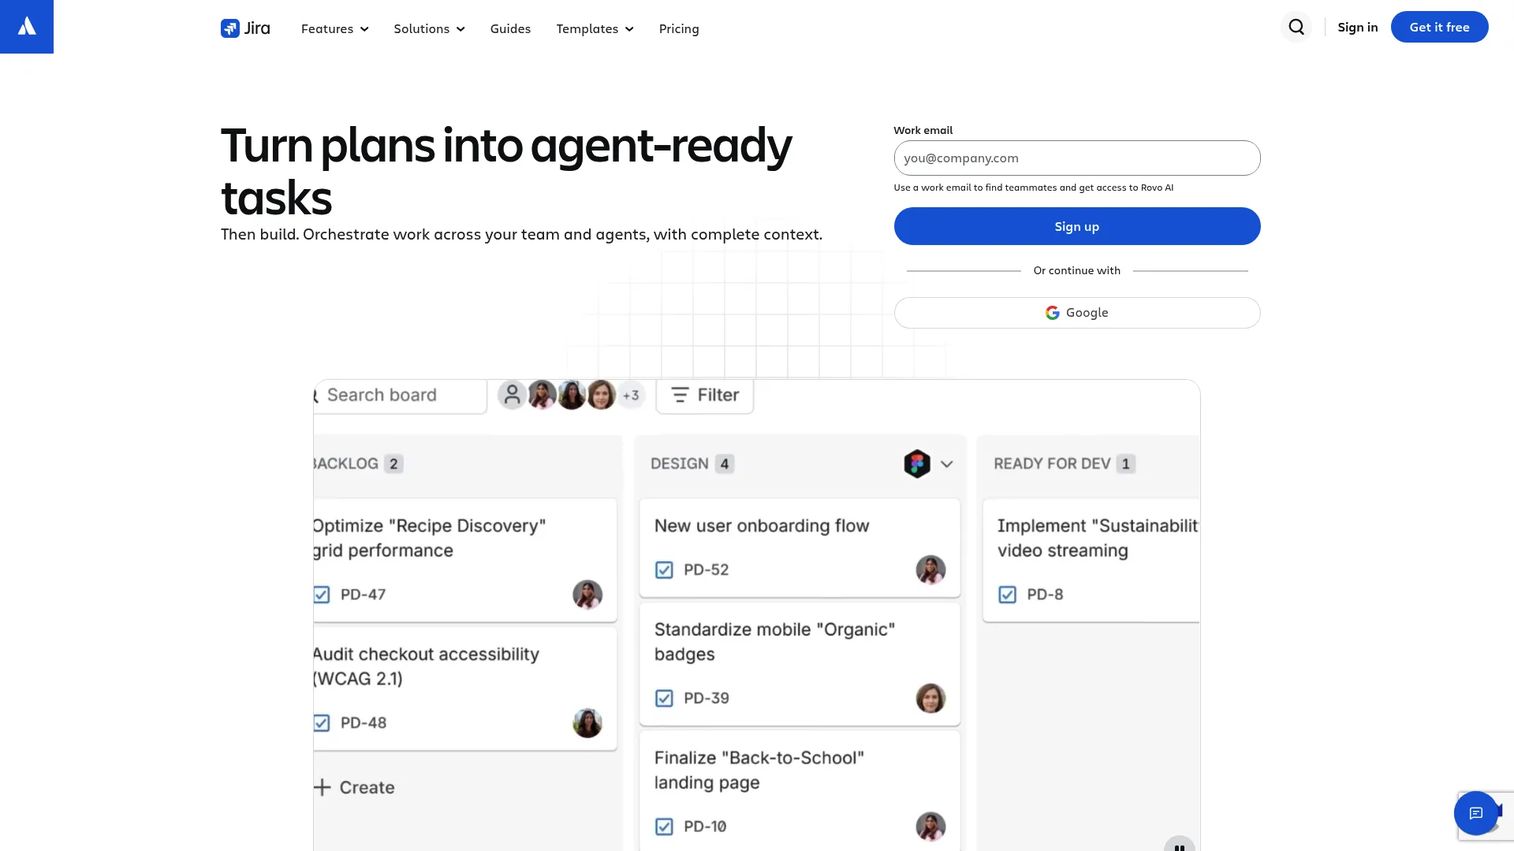
Task: Open the Finalize "Back-to-School" landing page card
Action: pos(799,792)
